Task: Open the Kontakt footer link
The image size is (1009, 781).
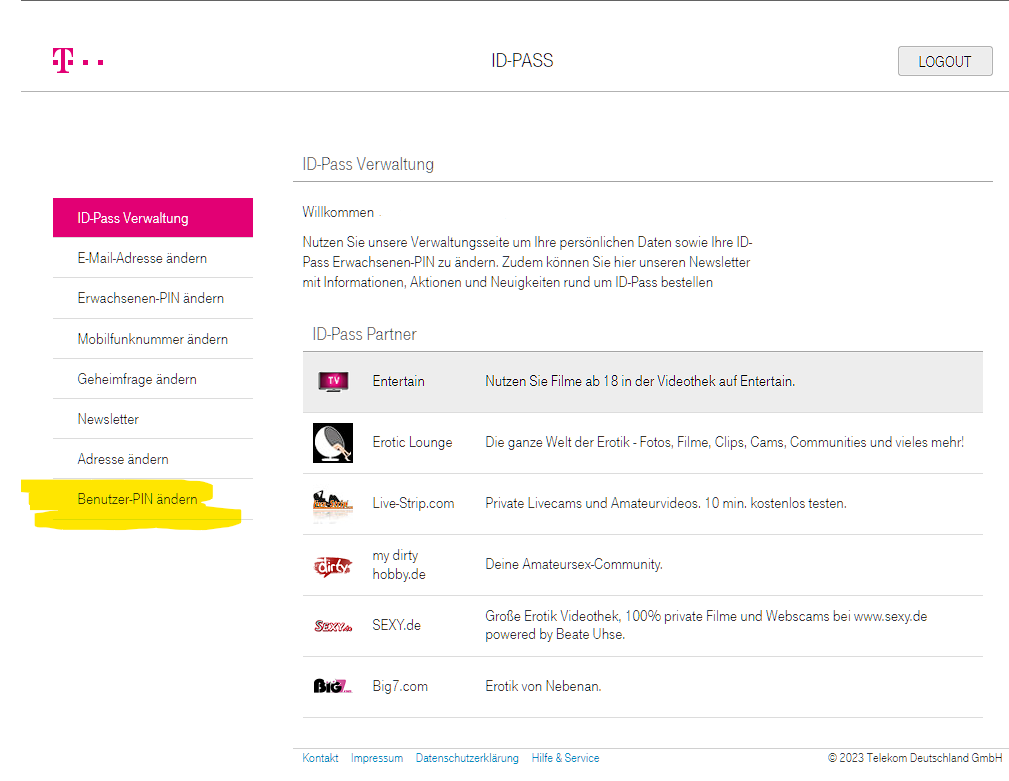Action: pos(320,758)
